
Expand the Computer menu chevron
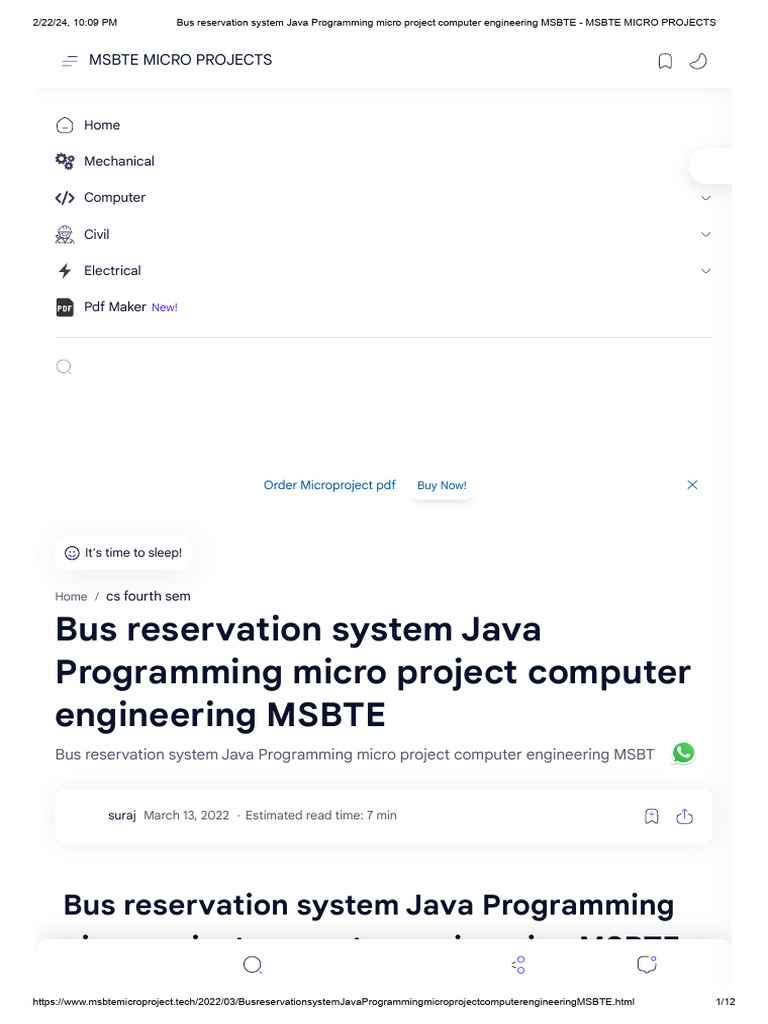tap(706, 198)
